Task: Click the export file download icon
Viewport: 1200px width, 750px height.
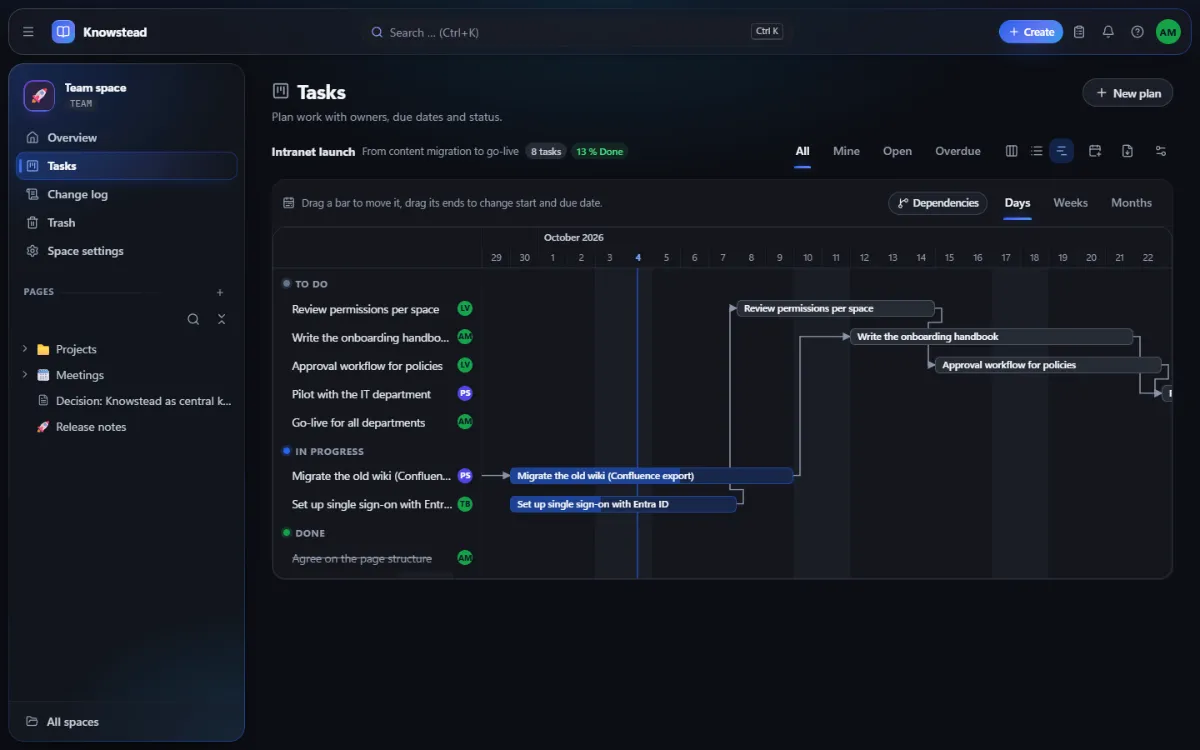Action: point(1127,151)
